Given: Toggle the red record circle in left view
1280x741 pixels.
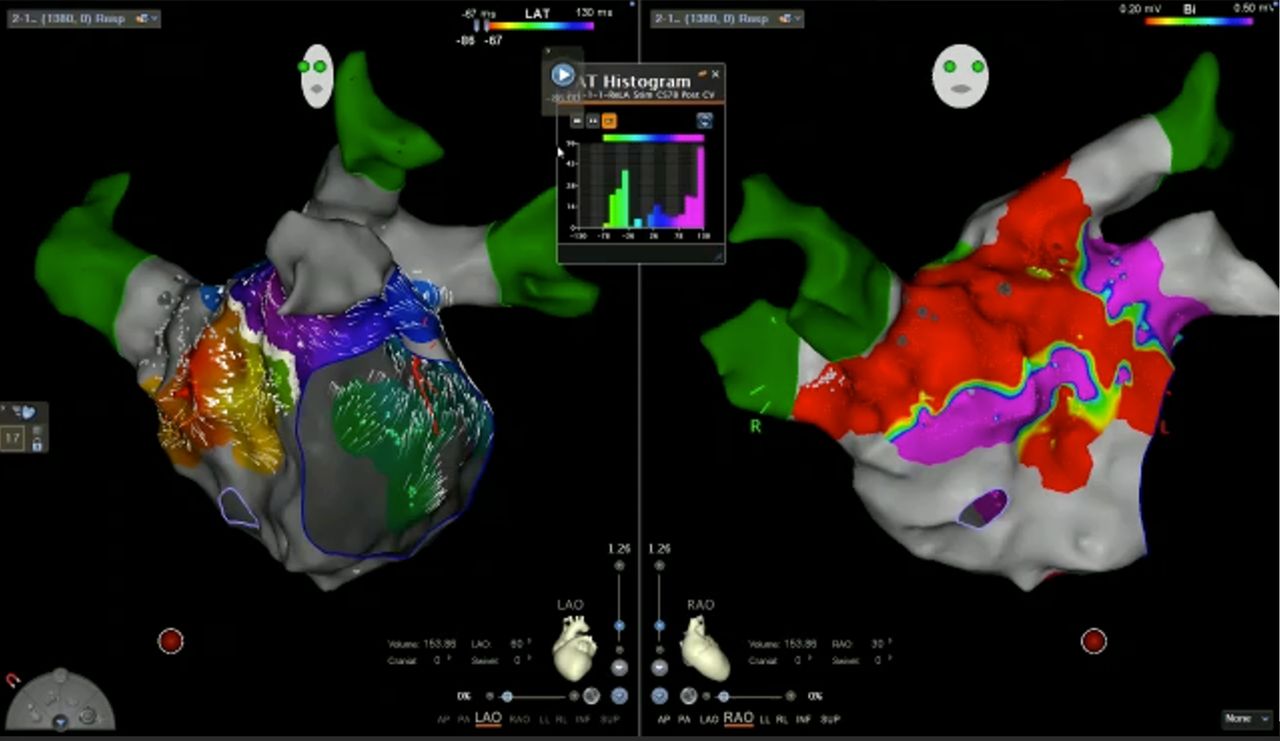Looking at the screenshot, I should 171,641.
